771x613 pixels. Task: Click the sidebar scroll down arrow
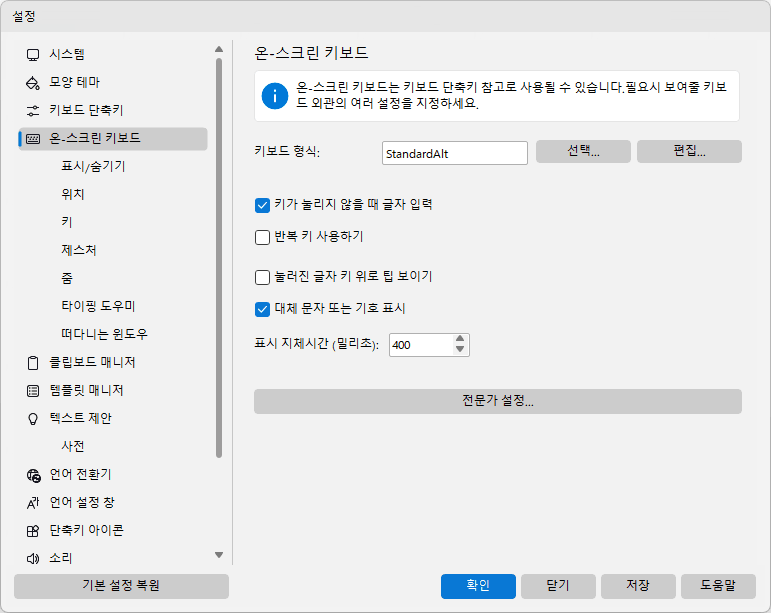coord(219,555)
